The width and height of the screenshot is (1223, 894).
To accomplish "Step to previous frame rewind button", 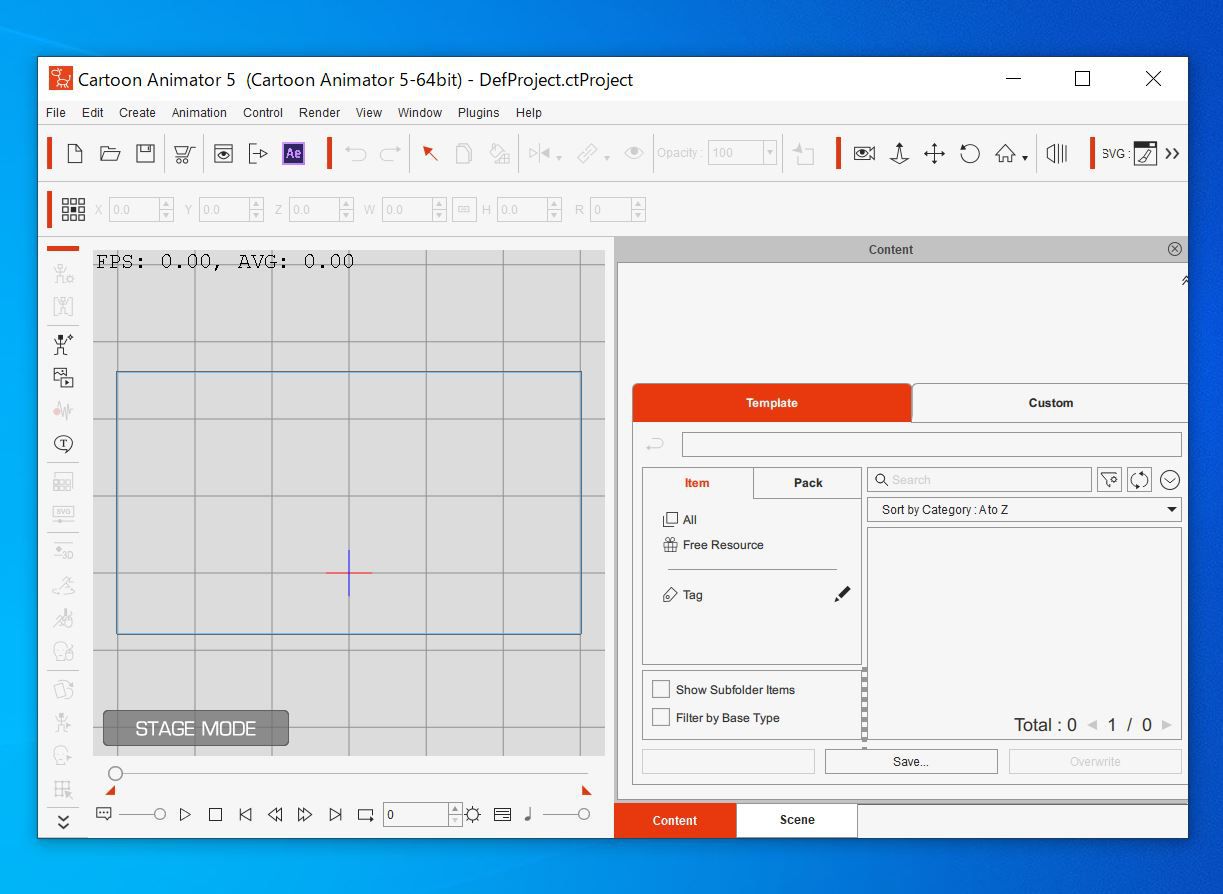I will 275,814.
